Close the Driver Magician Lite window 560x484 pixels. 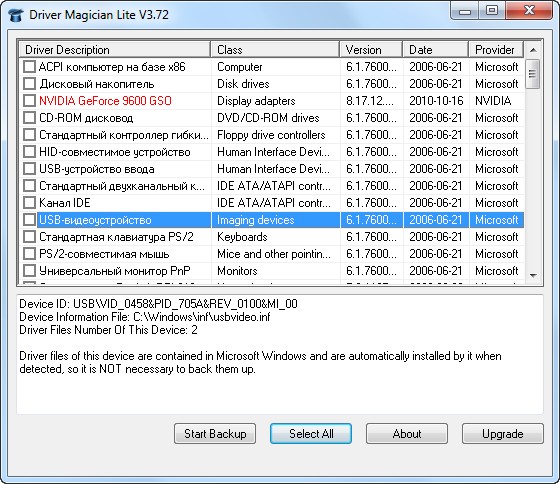click(529, 11)
